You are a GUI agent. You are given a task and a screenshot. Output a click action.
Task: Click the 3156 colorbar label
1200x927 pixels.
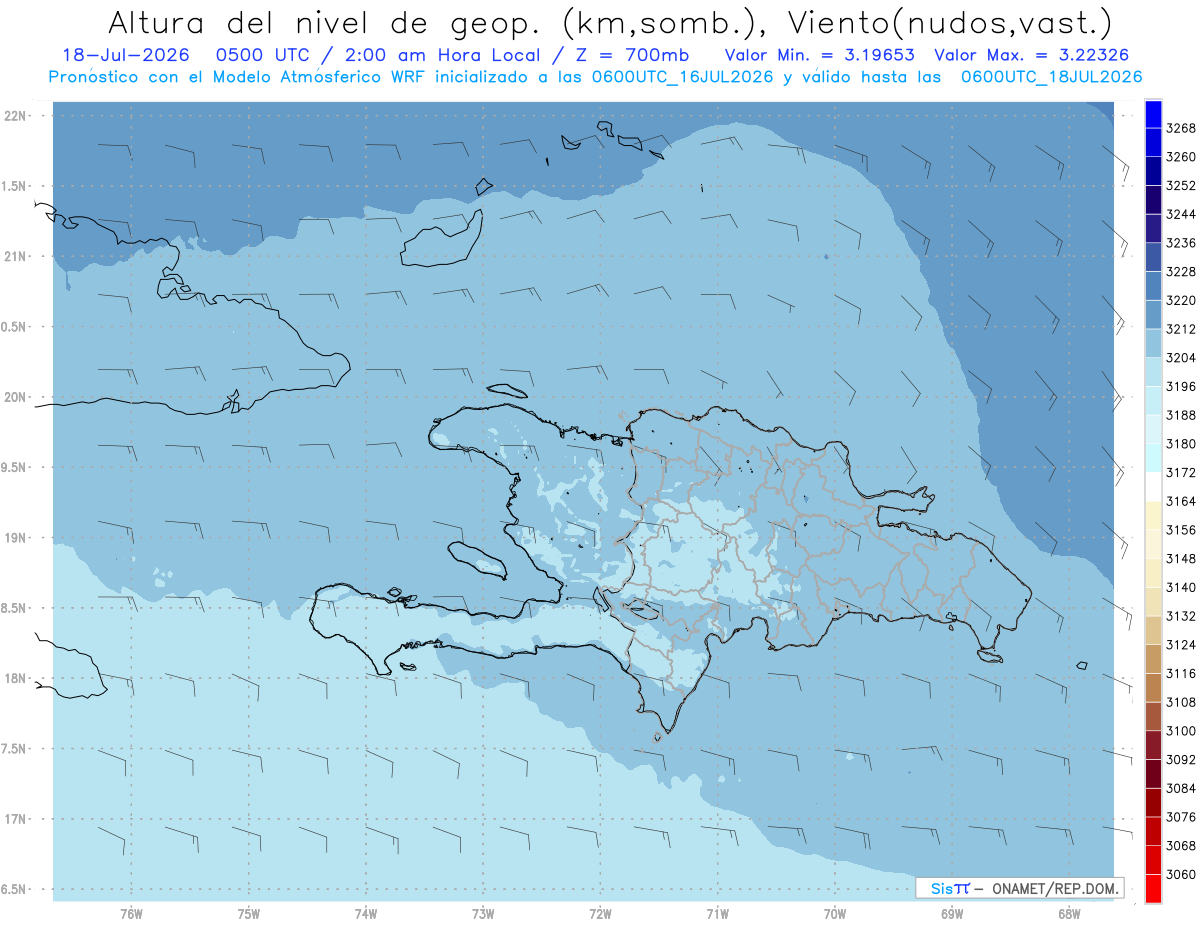point(1180,530)
